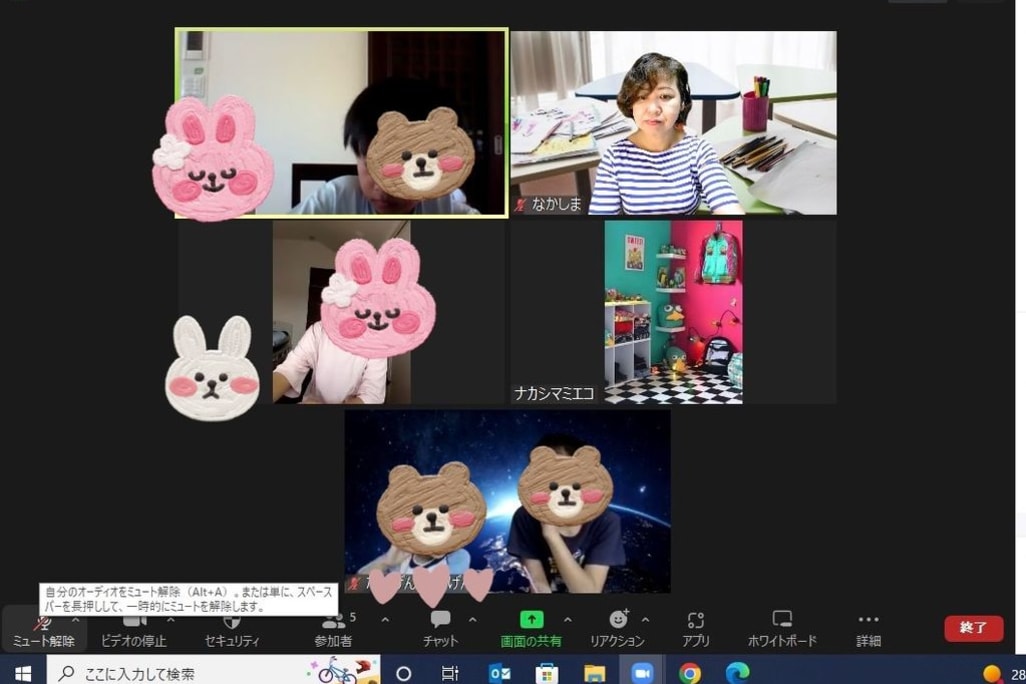Start screen sharing with 画面の共有
Viewport: 1026px width, 684px height.
click(x=531, y=630)
